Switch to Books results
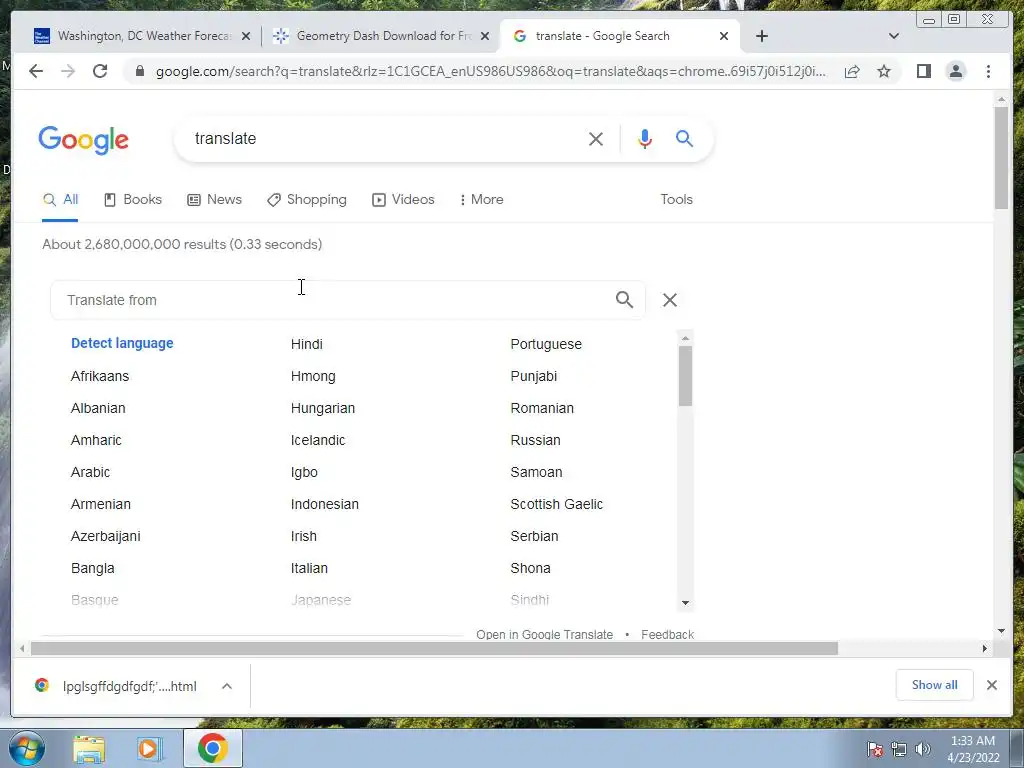The image size is (1024, 768). point(133,200)
